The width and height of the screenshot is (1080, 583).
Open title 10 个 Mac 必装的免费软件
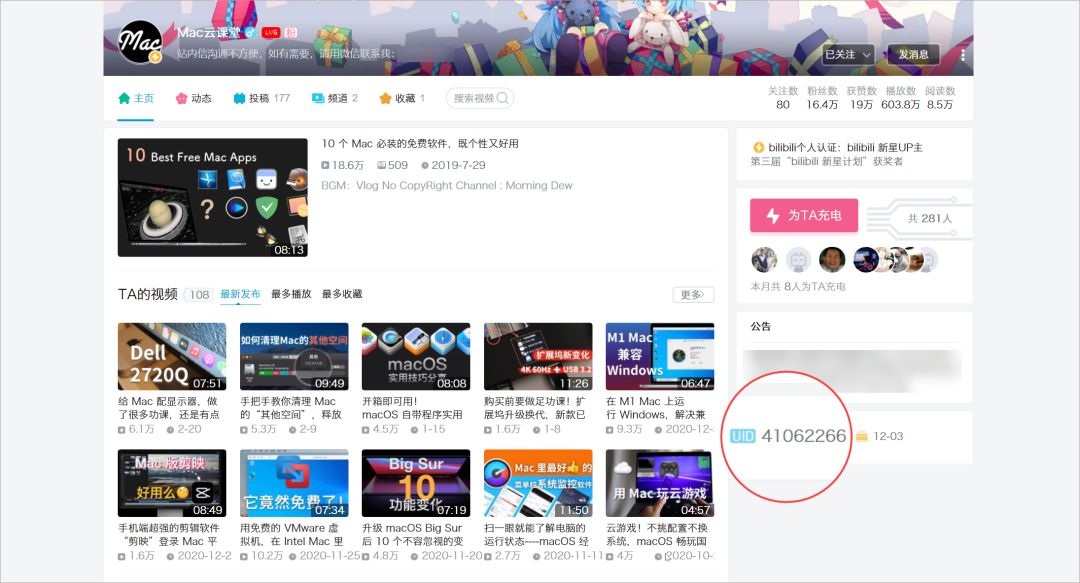click(x=420, y=143)
